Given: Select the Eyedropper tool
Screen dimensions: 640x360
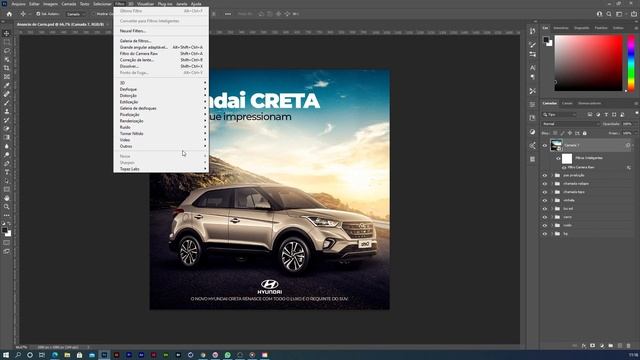Looking at the screenshot, I should point(7,85).
